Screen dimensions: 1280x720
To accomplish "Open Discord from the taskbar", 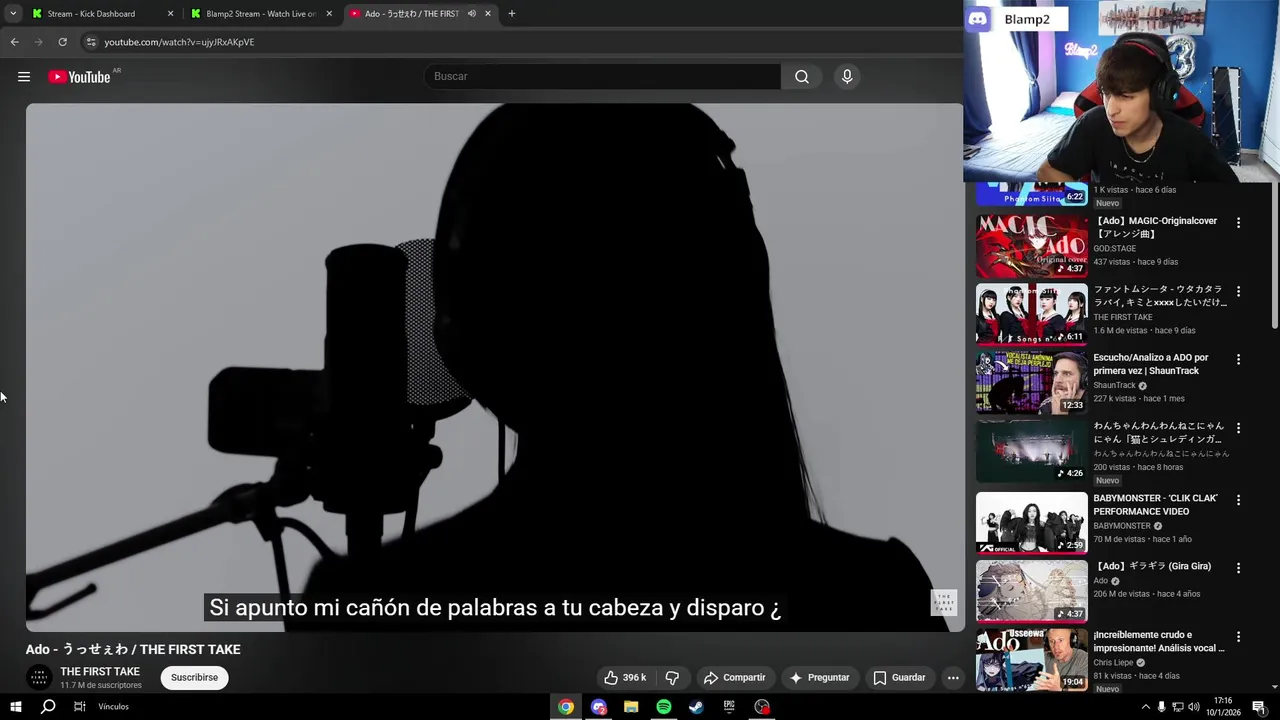I will (599, 707).
